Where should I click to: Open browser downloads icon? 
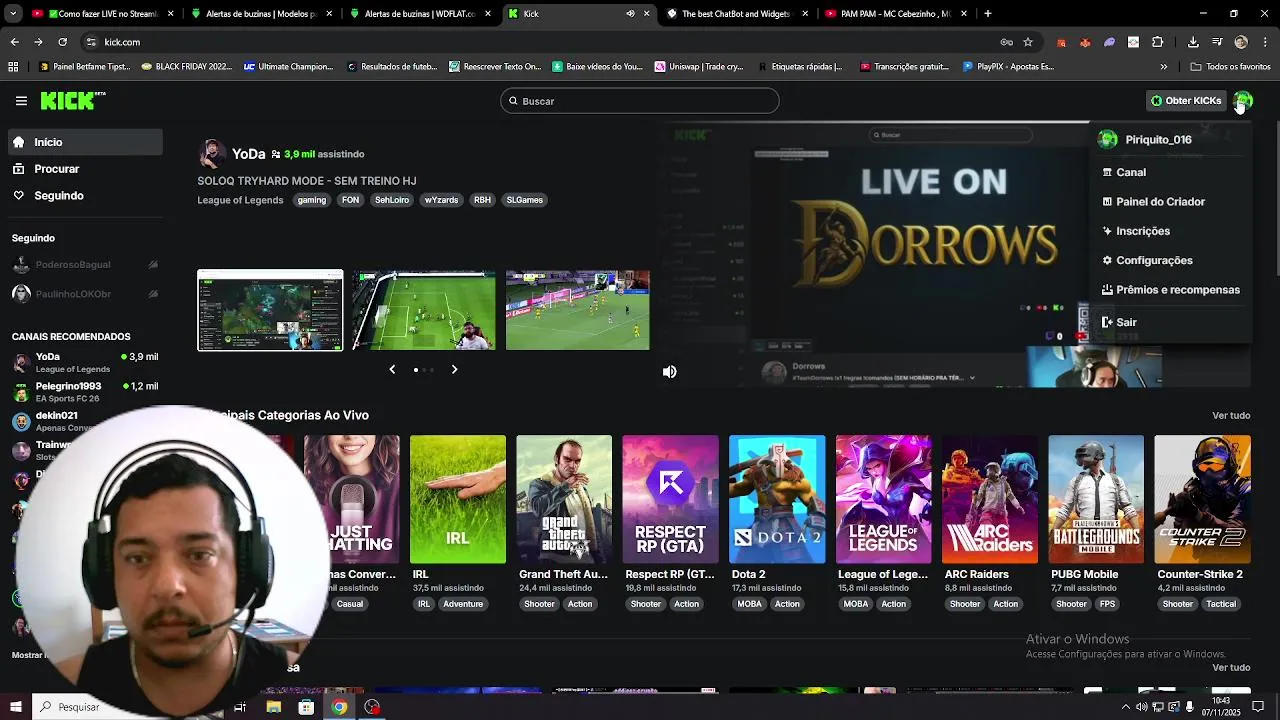(1193, 42)
